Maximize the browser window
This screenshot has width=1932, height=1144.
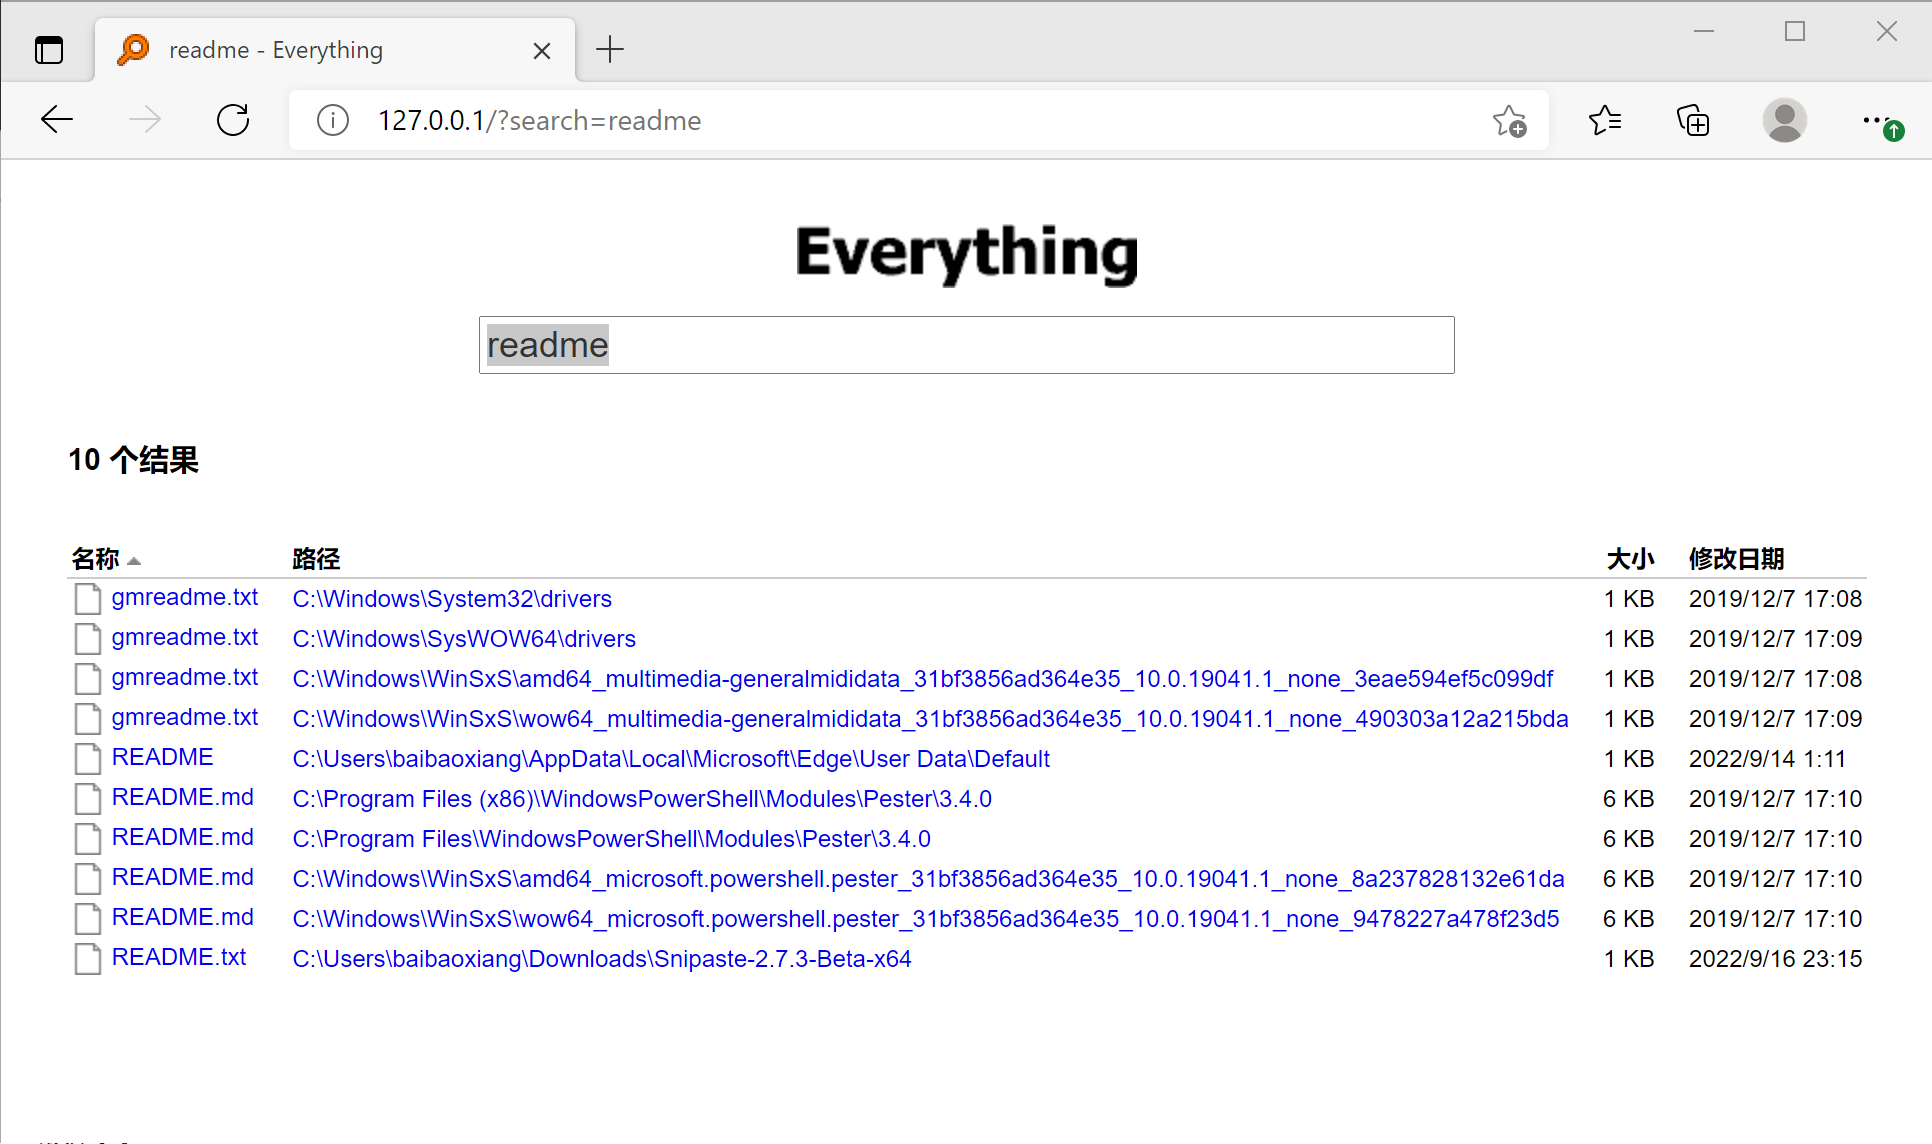[x=1795, y=31]
